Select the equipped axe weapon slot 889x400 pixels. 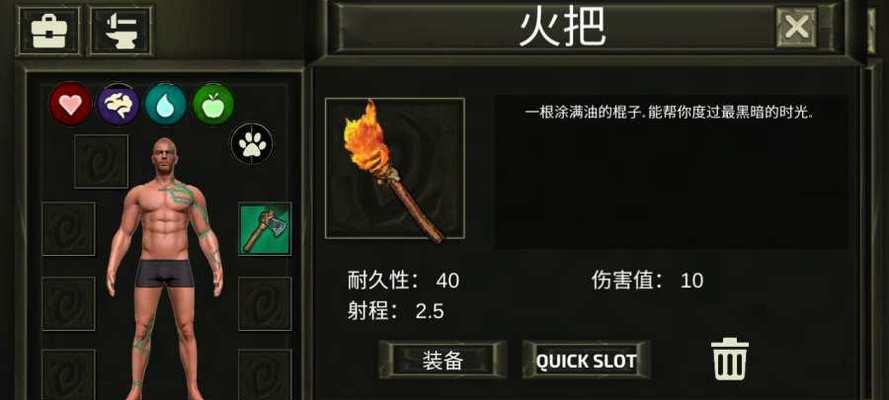click(265, 229)
